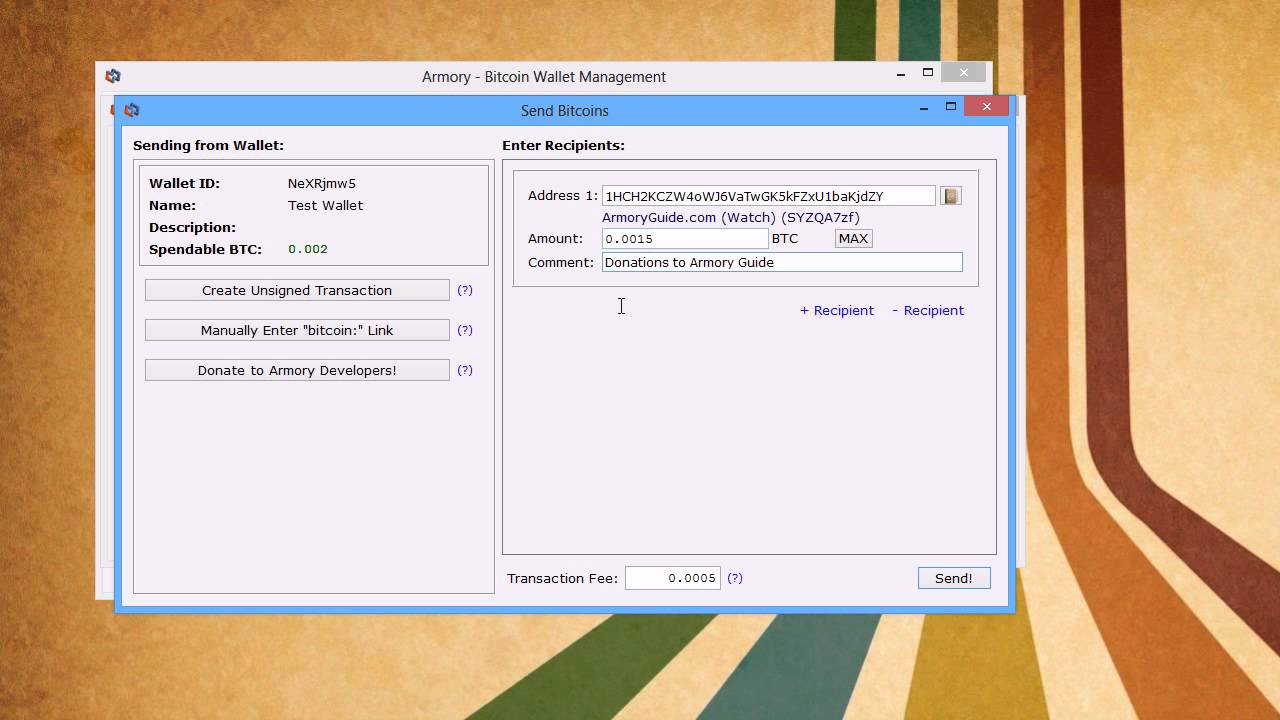Show help (?) for Donate to Armory Developers
This screenshot has height=720, width=1280.
pyautogui.click(x=465, y=370)
